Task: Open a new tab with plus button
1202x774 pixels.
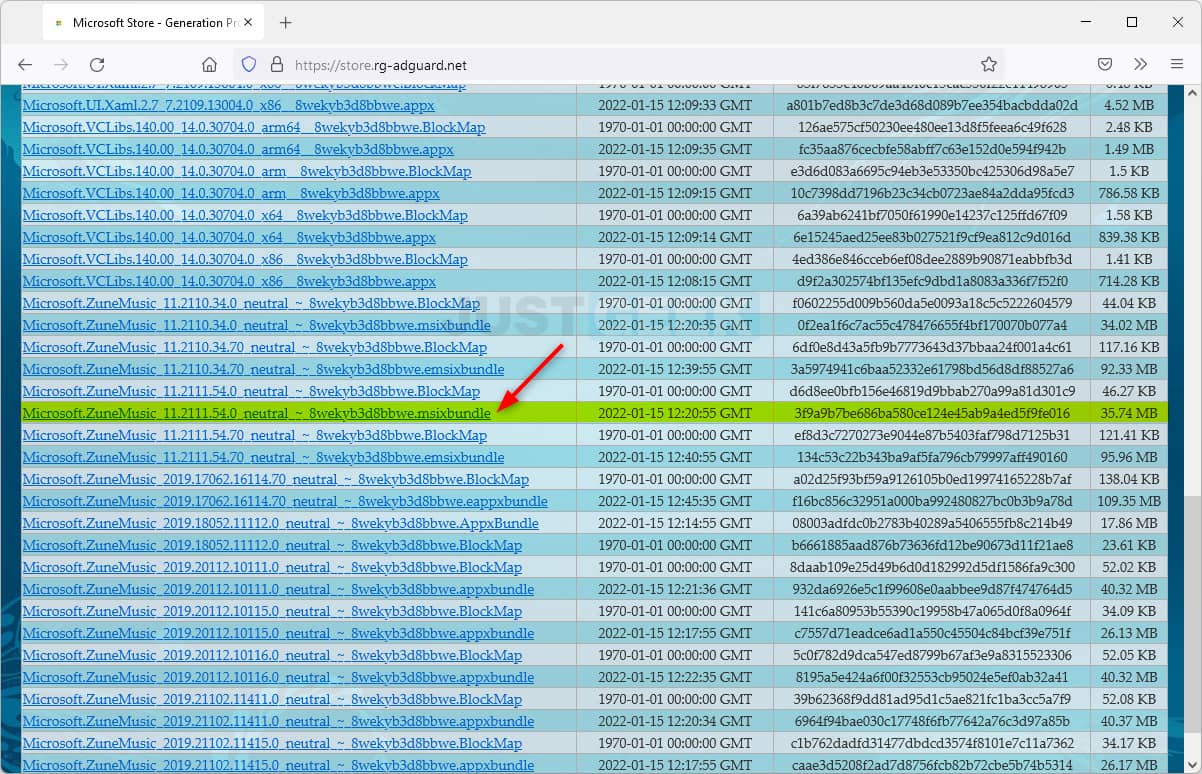Action: click(x=286, y=22)
